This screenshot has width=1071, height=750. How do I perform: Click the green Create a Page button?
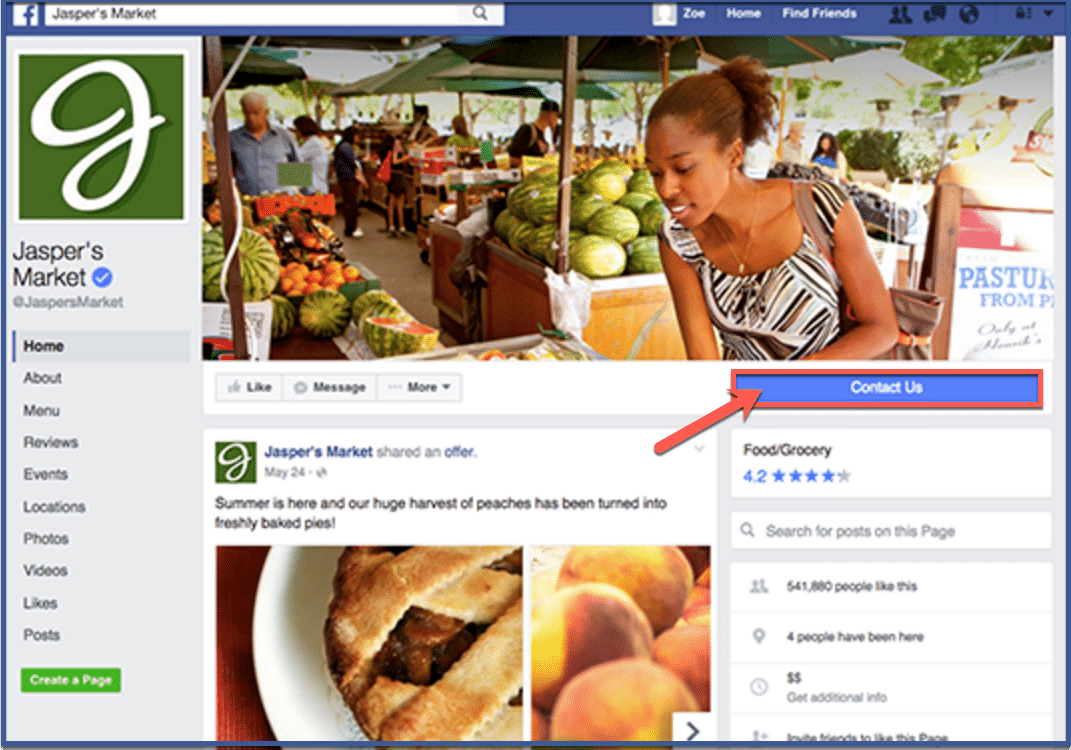click(x=71, y=680)
